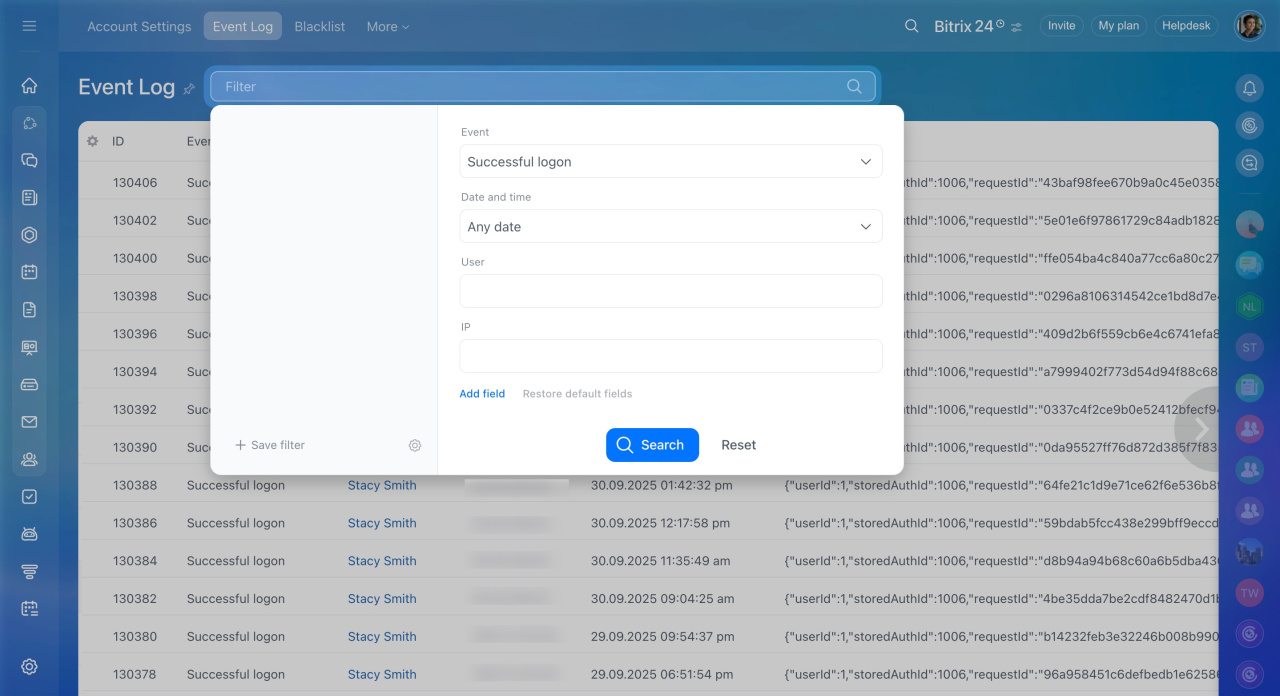
Task: Open the table column settings gear
Action: (93, 141)
